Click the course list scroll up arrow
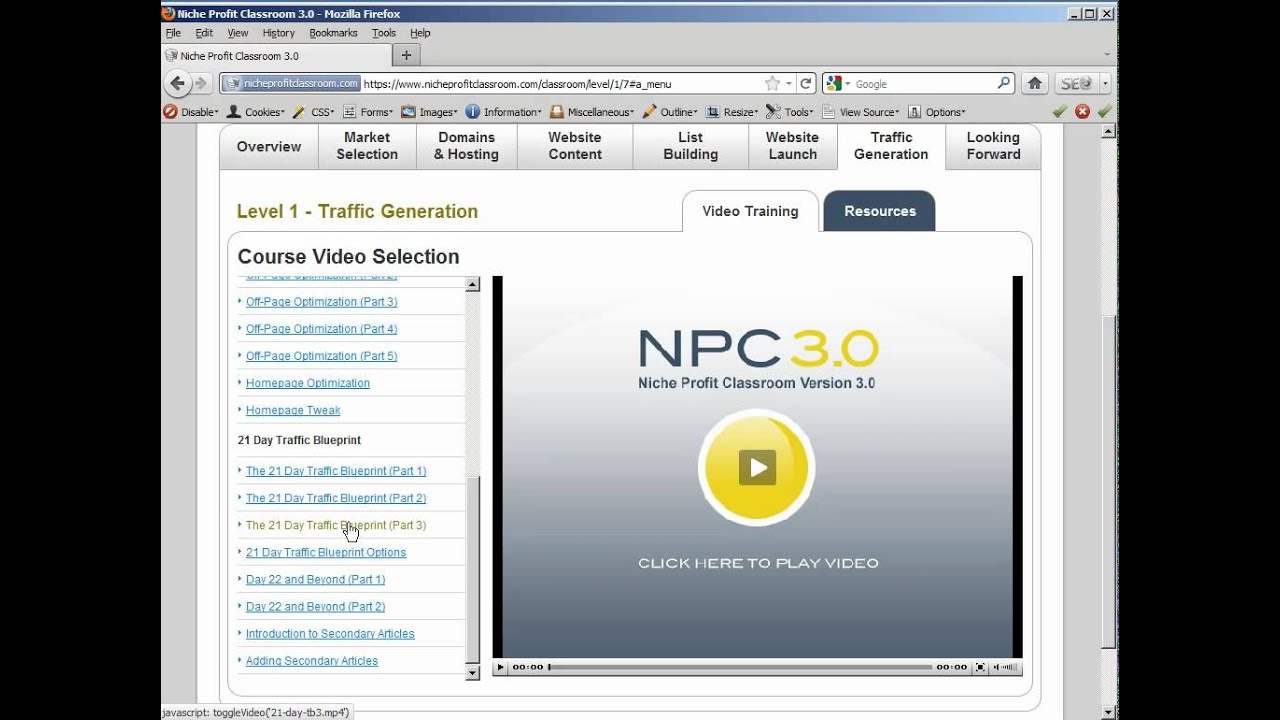 [473, 284]
